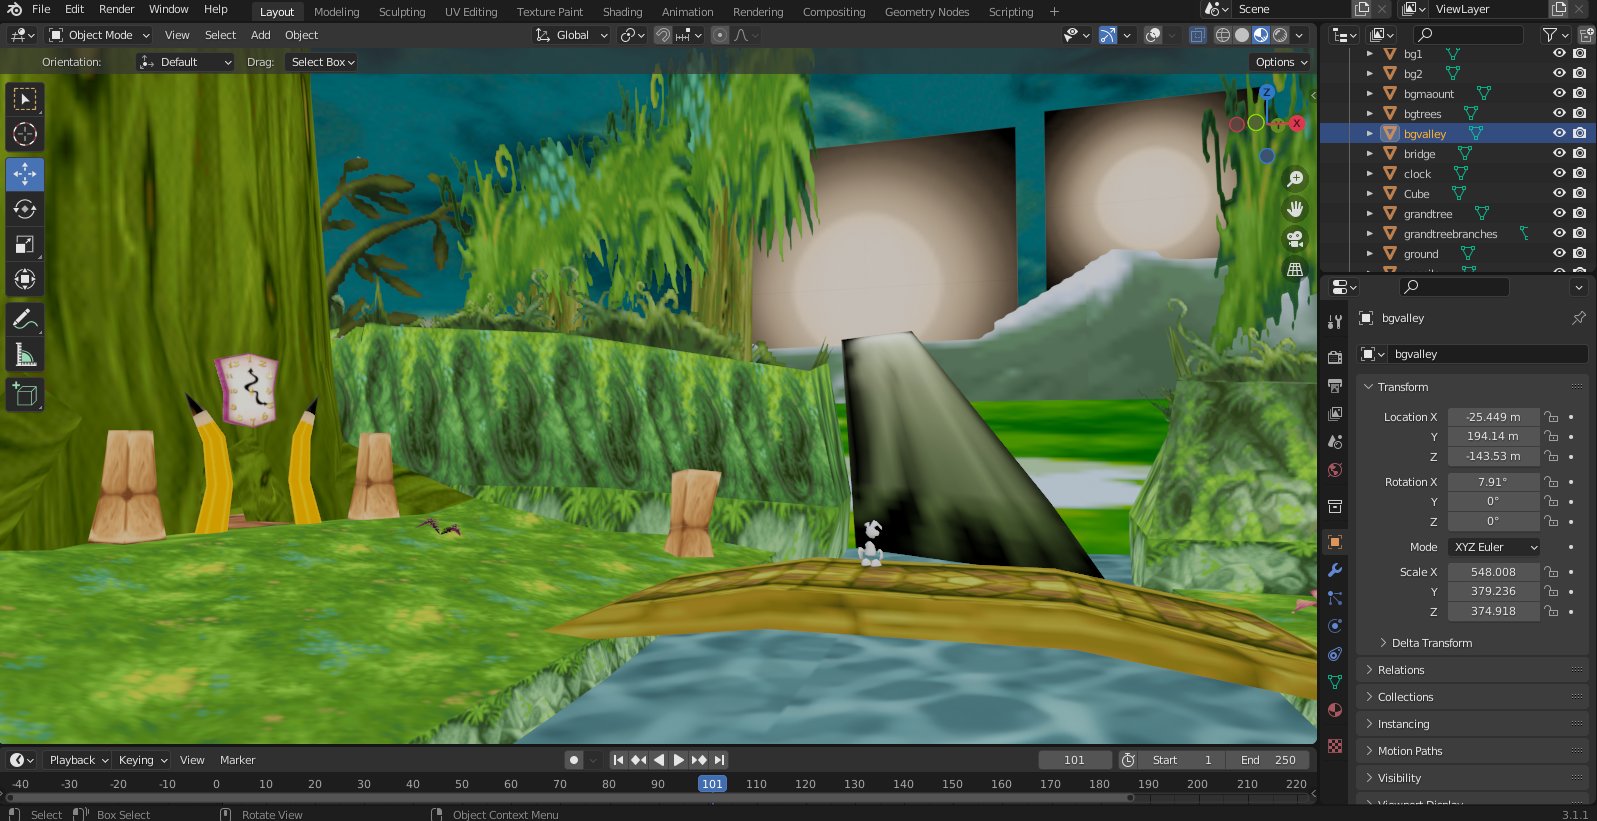The image size is (1597, 821).
Task: Choose the Annotate tool
Action: pos(25,320)
